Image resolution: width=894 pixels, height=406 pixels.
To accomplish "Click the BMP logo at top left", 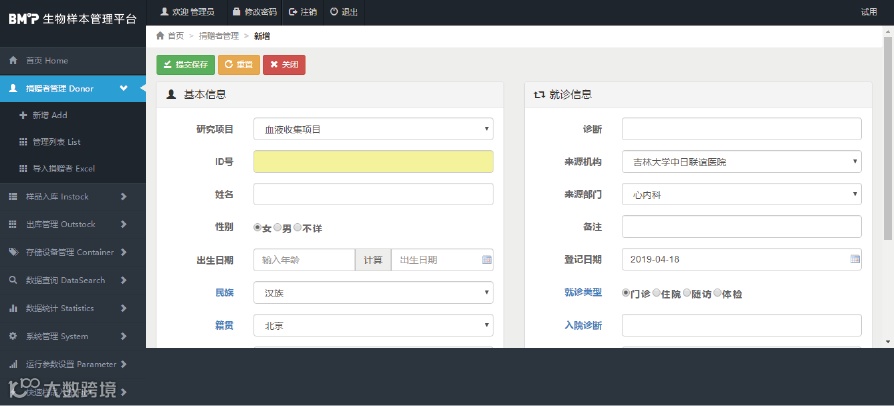I will (23, 19).
